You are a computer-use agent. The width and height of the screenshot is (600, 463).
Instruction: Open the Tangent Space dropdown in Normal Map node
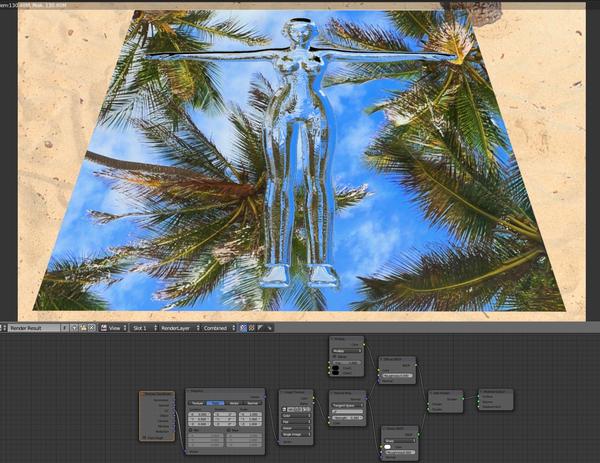click(347, 405)
